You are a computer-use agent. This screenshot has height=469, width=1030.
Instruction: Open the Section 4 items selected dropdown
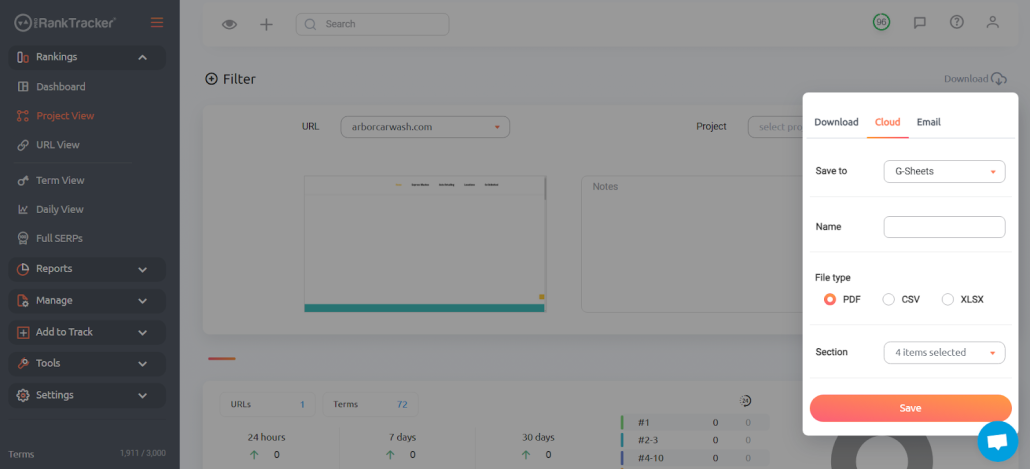click(945, 352)
